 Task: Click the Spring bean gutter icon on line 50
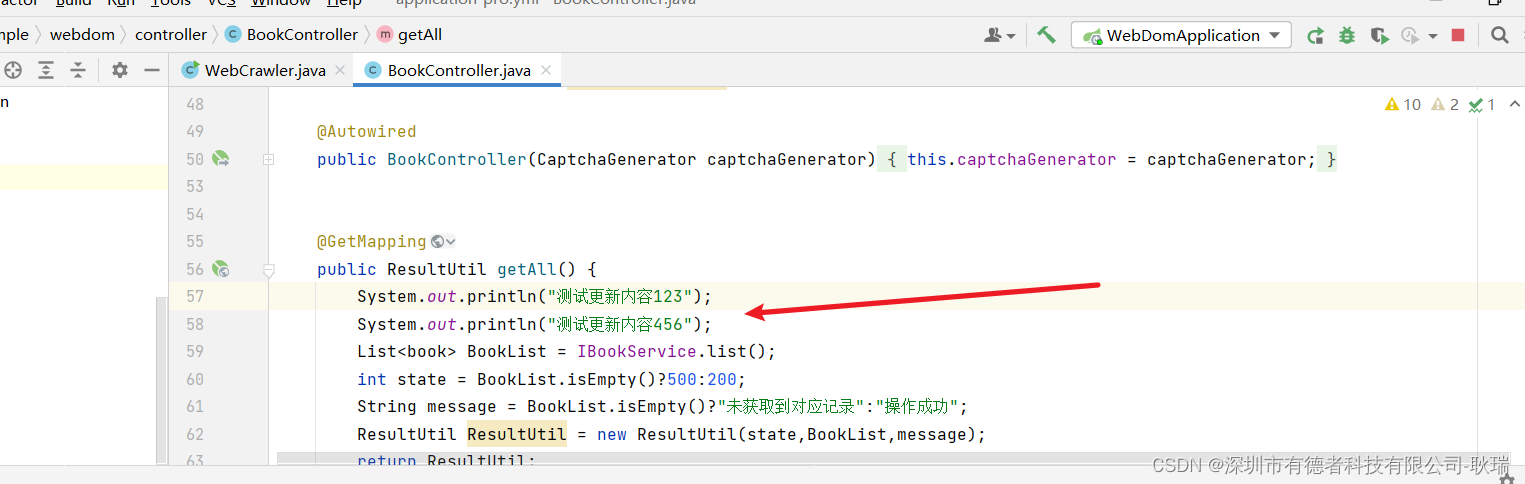220,158
